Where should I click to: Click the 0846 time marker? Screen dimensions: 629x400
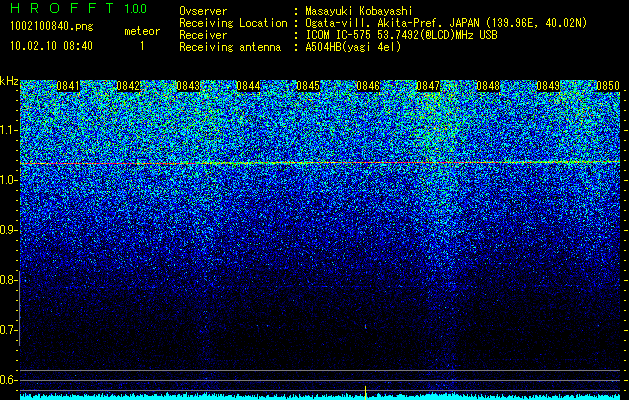[x=368, y=86]
